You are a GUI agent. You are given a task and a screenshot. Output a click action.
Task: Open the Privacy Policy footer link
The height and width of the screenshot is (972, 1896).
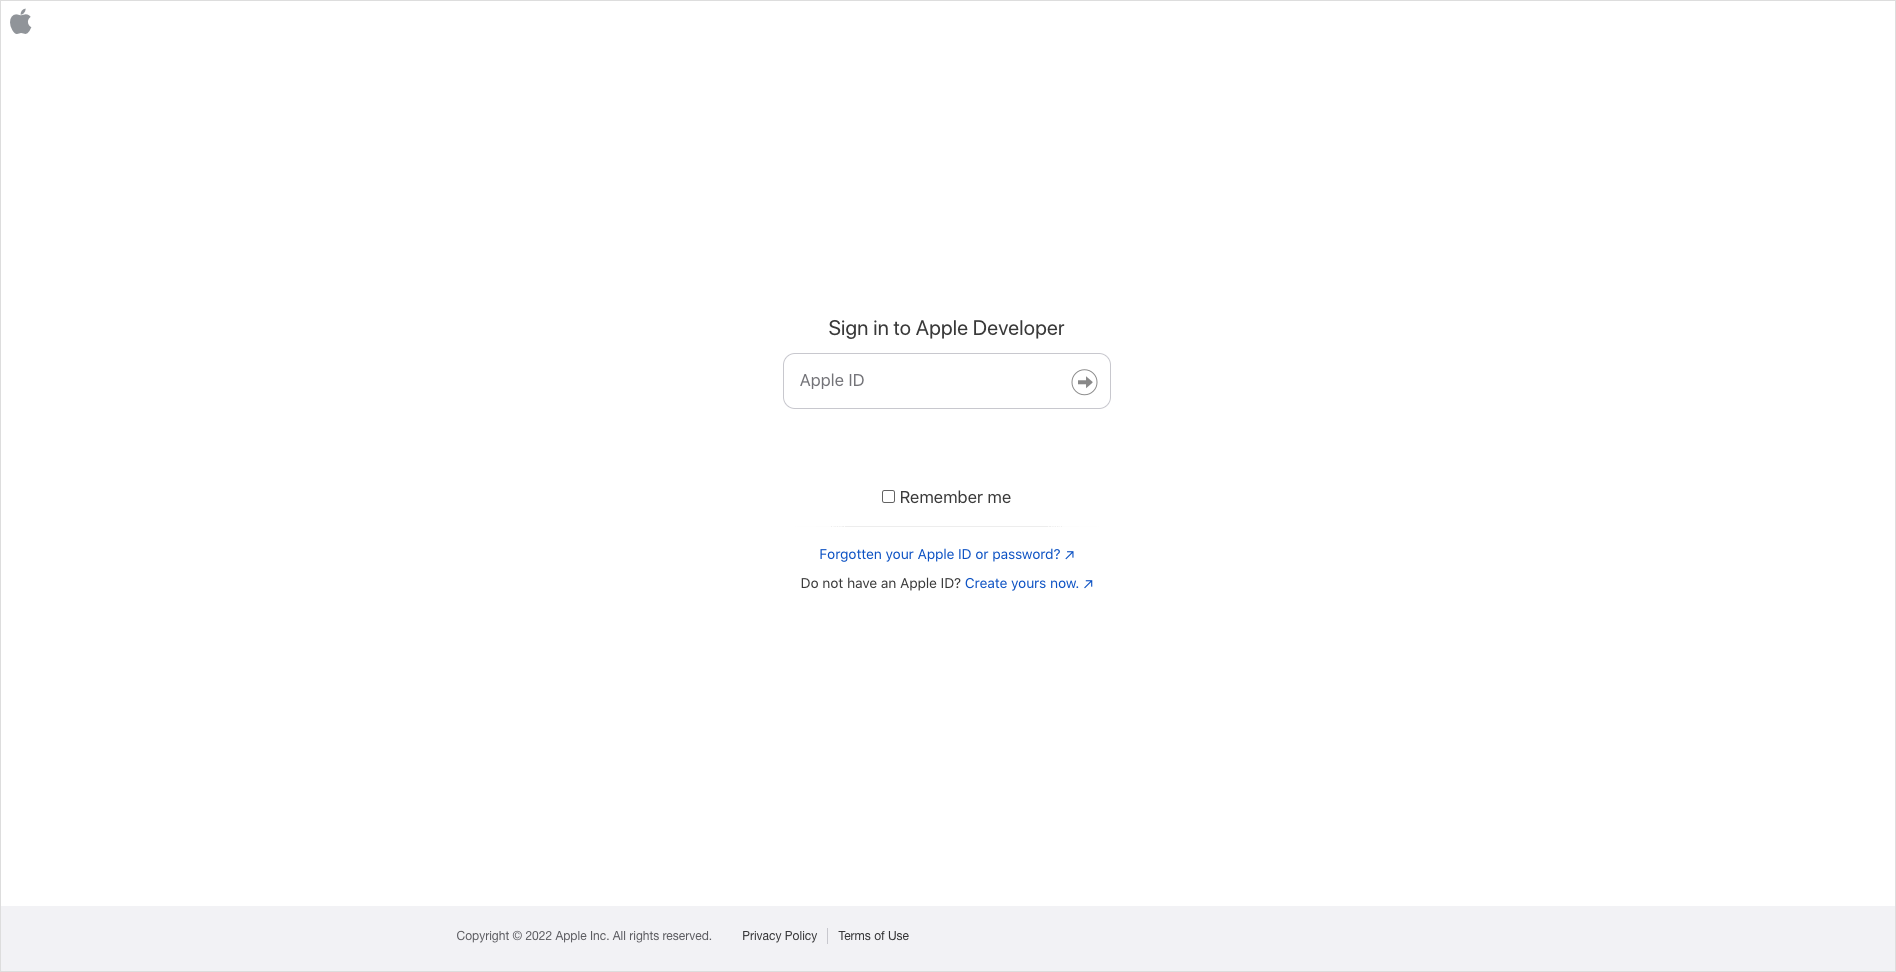click(x=779, y=936)
